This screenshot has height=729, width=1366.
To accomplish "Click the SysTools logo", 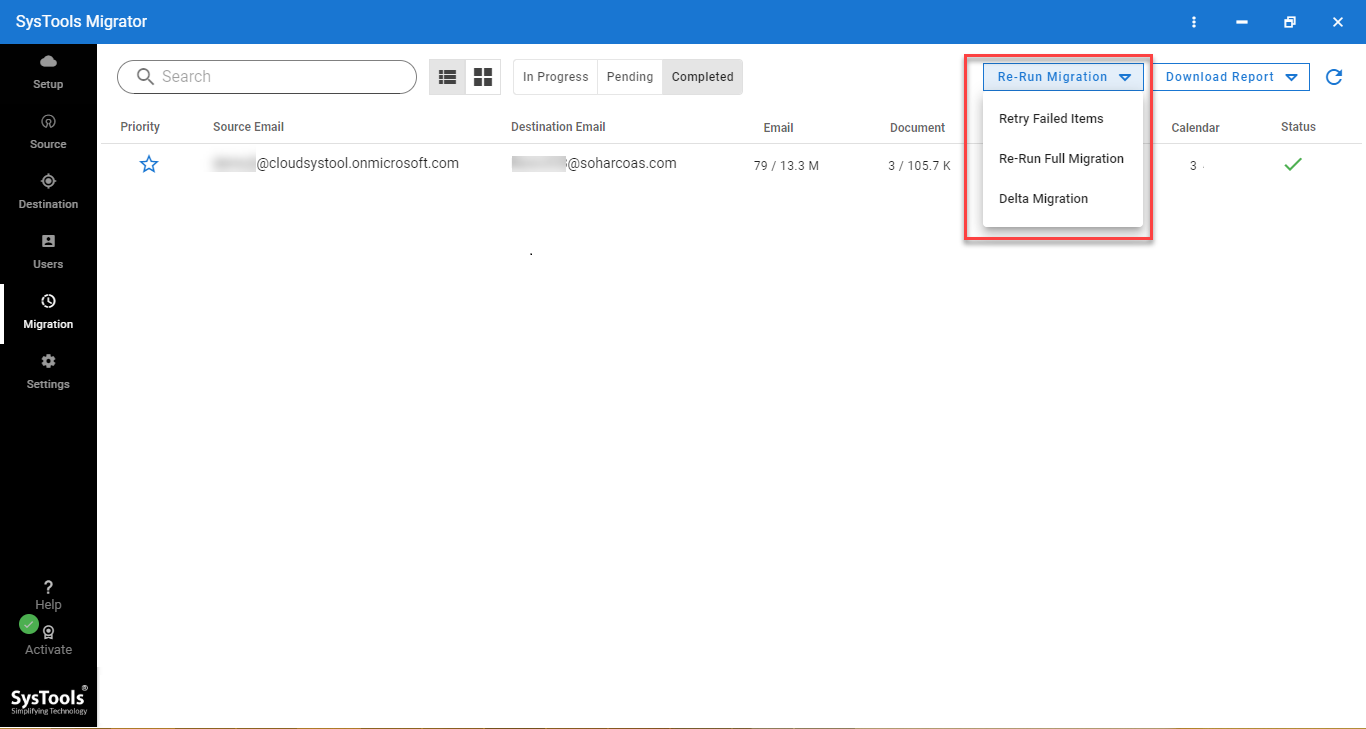I will (49, 700).
